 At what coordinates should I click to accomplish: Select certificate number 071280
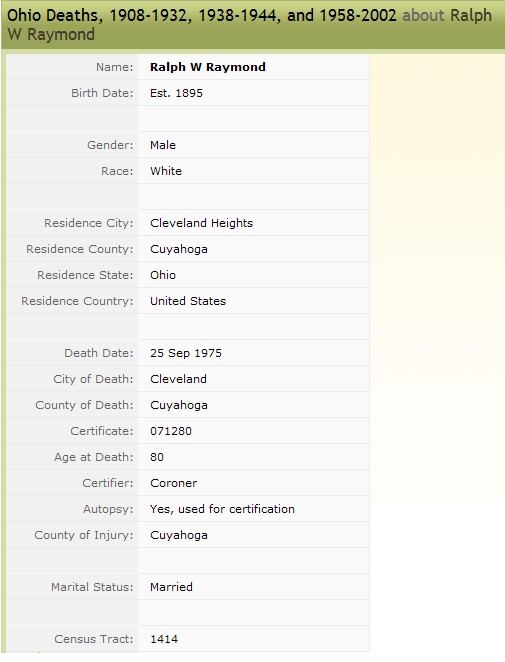[x=171, y=431]
